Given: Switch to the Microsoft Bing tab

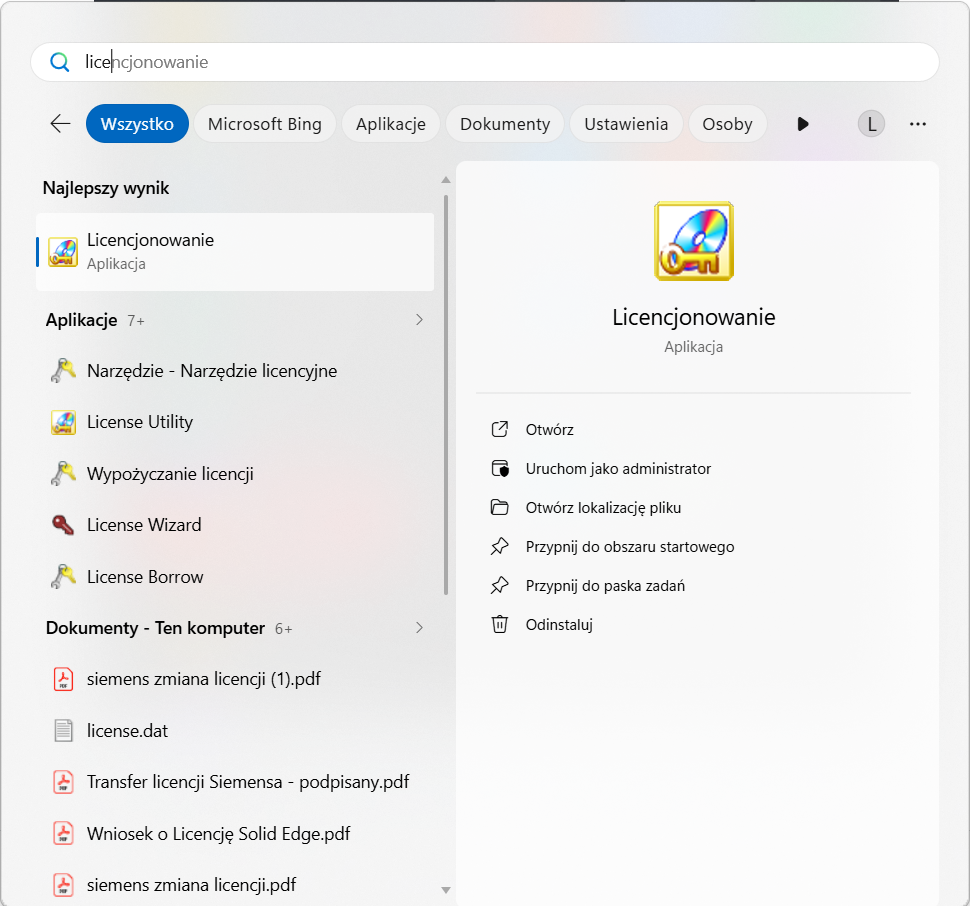Looking at the screenshot, I should point(265,124).
